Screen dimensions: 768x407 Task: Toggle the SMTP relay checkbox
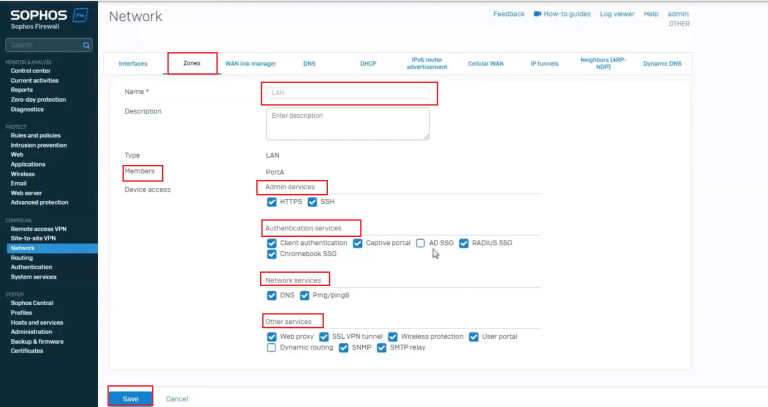coord(382,348)
